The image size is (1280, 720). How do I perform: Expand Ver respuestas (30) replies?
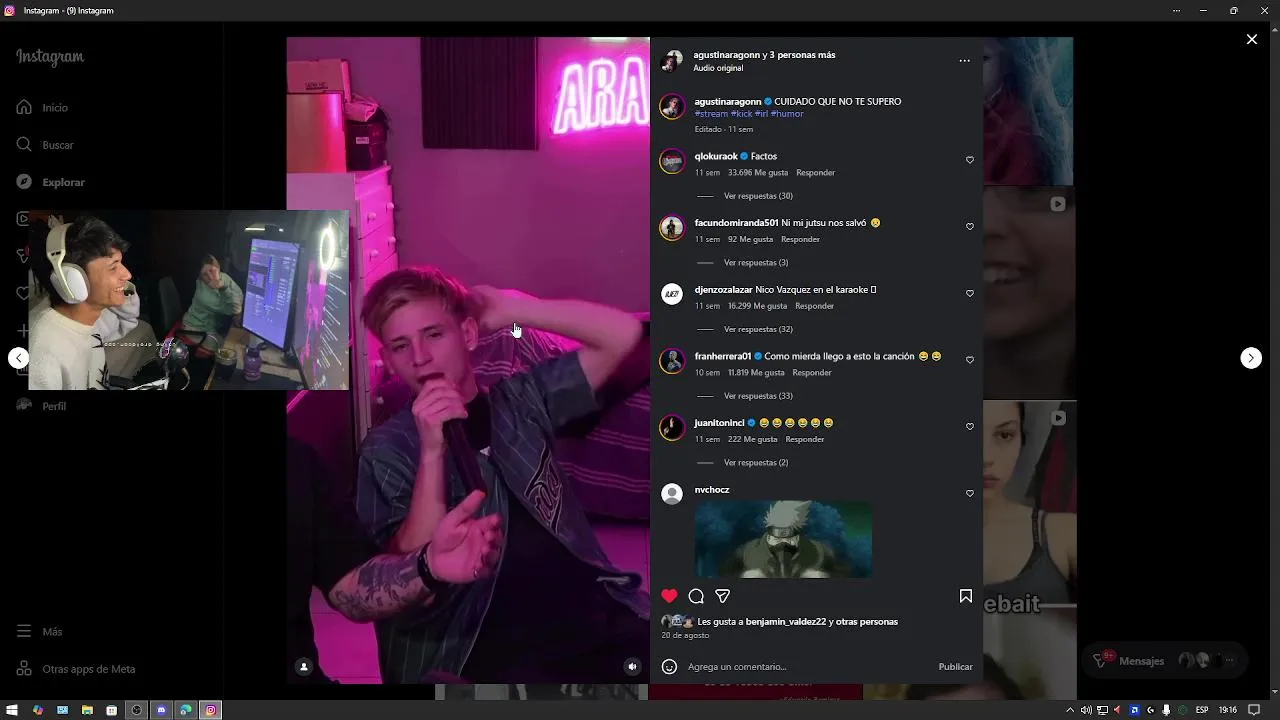click(758, 196)
